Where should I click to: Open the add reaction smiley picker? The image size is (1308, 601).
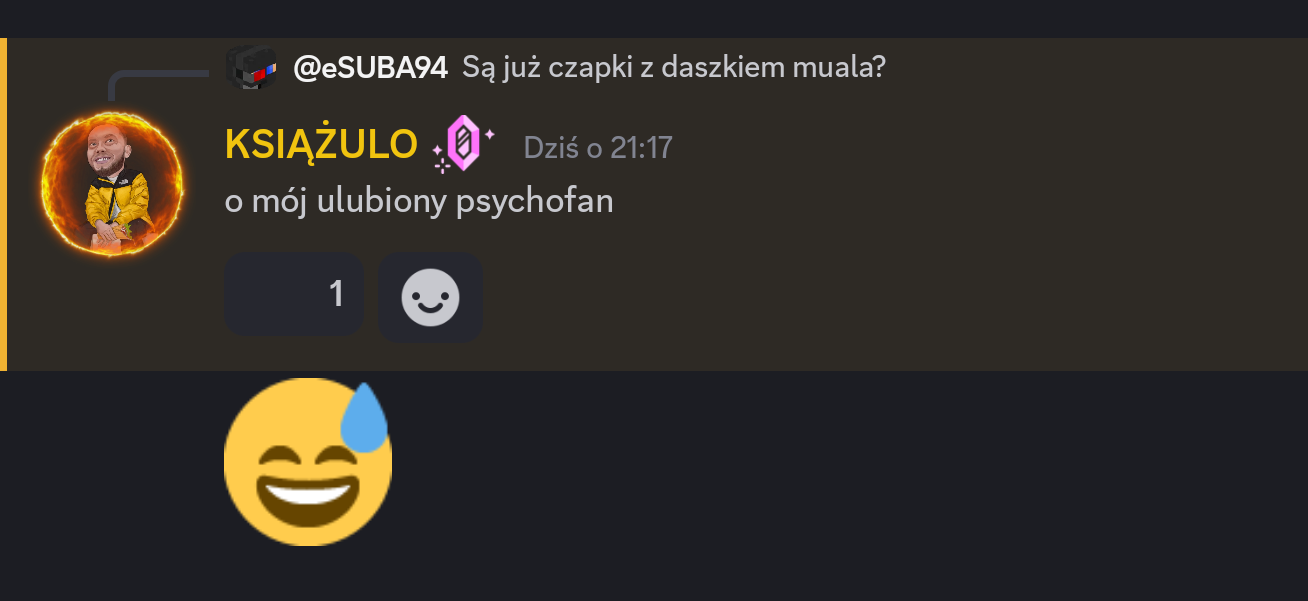430,297
